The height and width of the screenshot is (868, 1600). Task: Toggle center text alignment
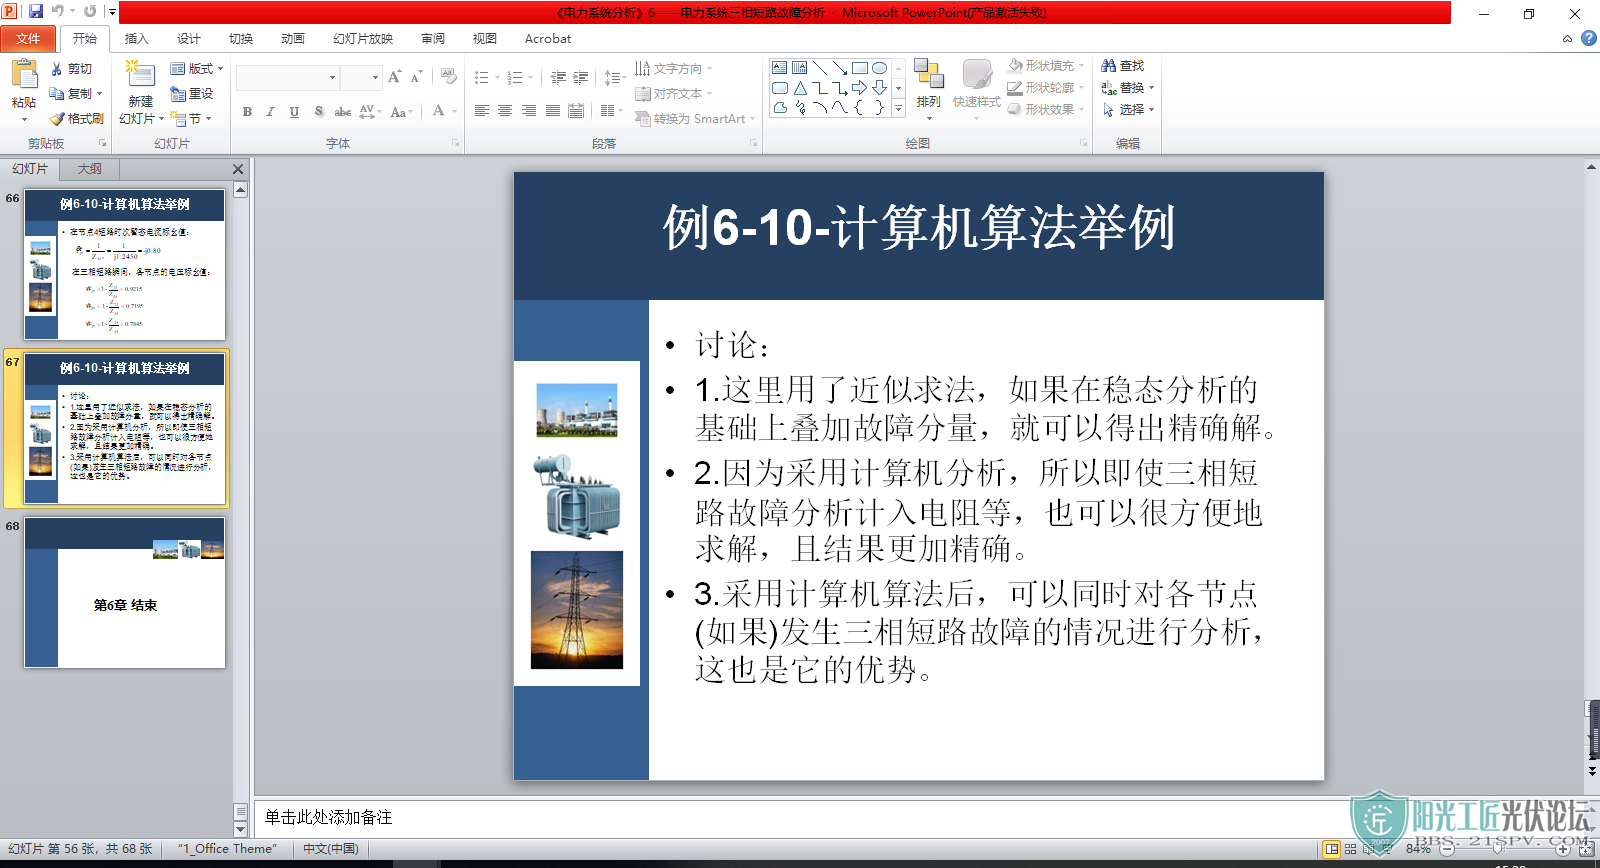[x=505, y=111]
